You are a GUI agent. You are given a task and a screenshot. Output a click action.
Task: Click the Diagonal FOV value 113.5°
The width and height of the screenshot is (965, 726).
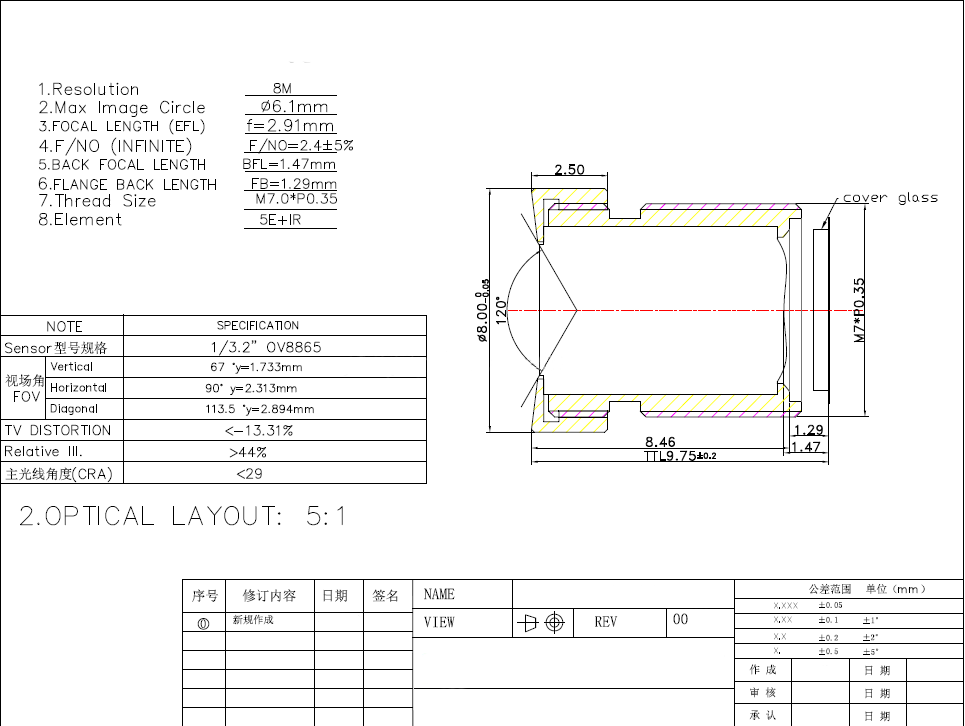(259, 409)
